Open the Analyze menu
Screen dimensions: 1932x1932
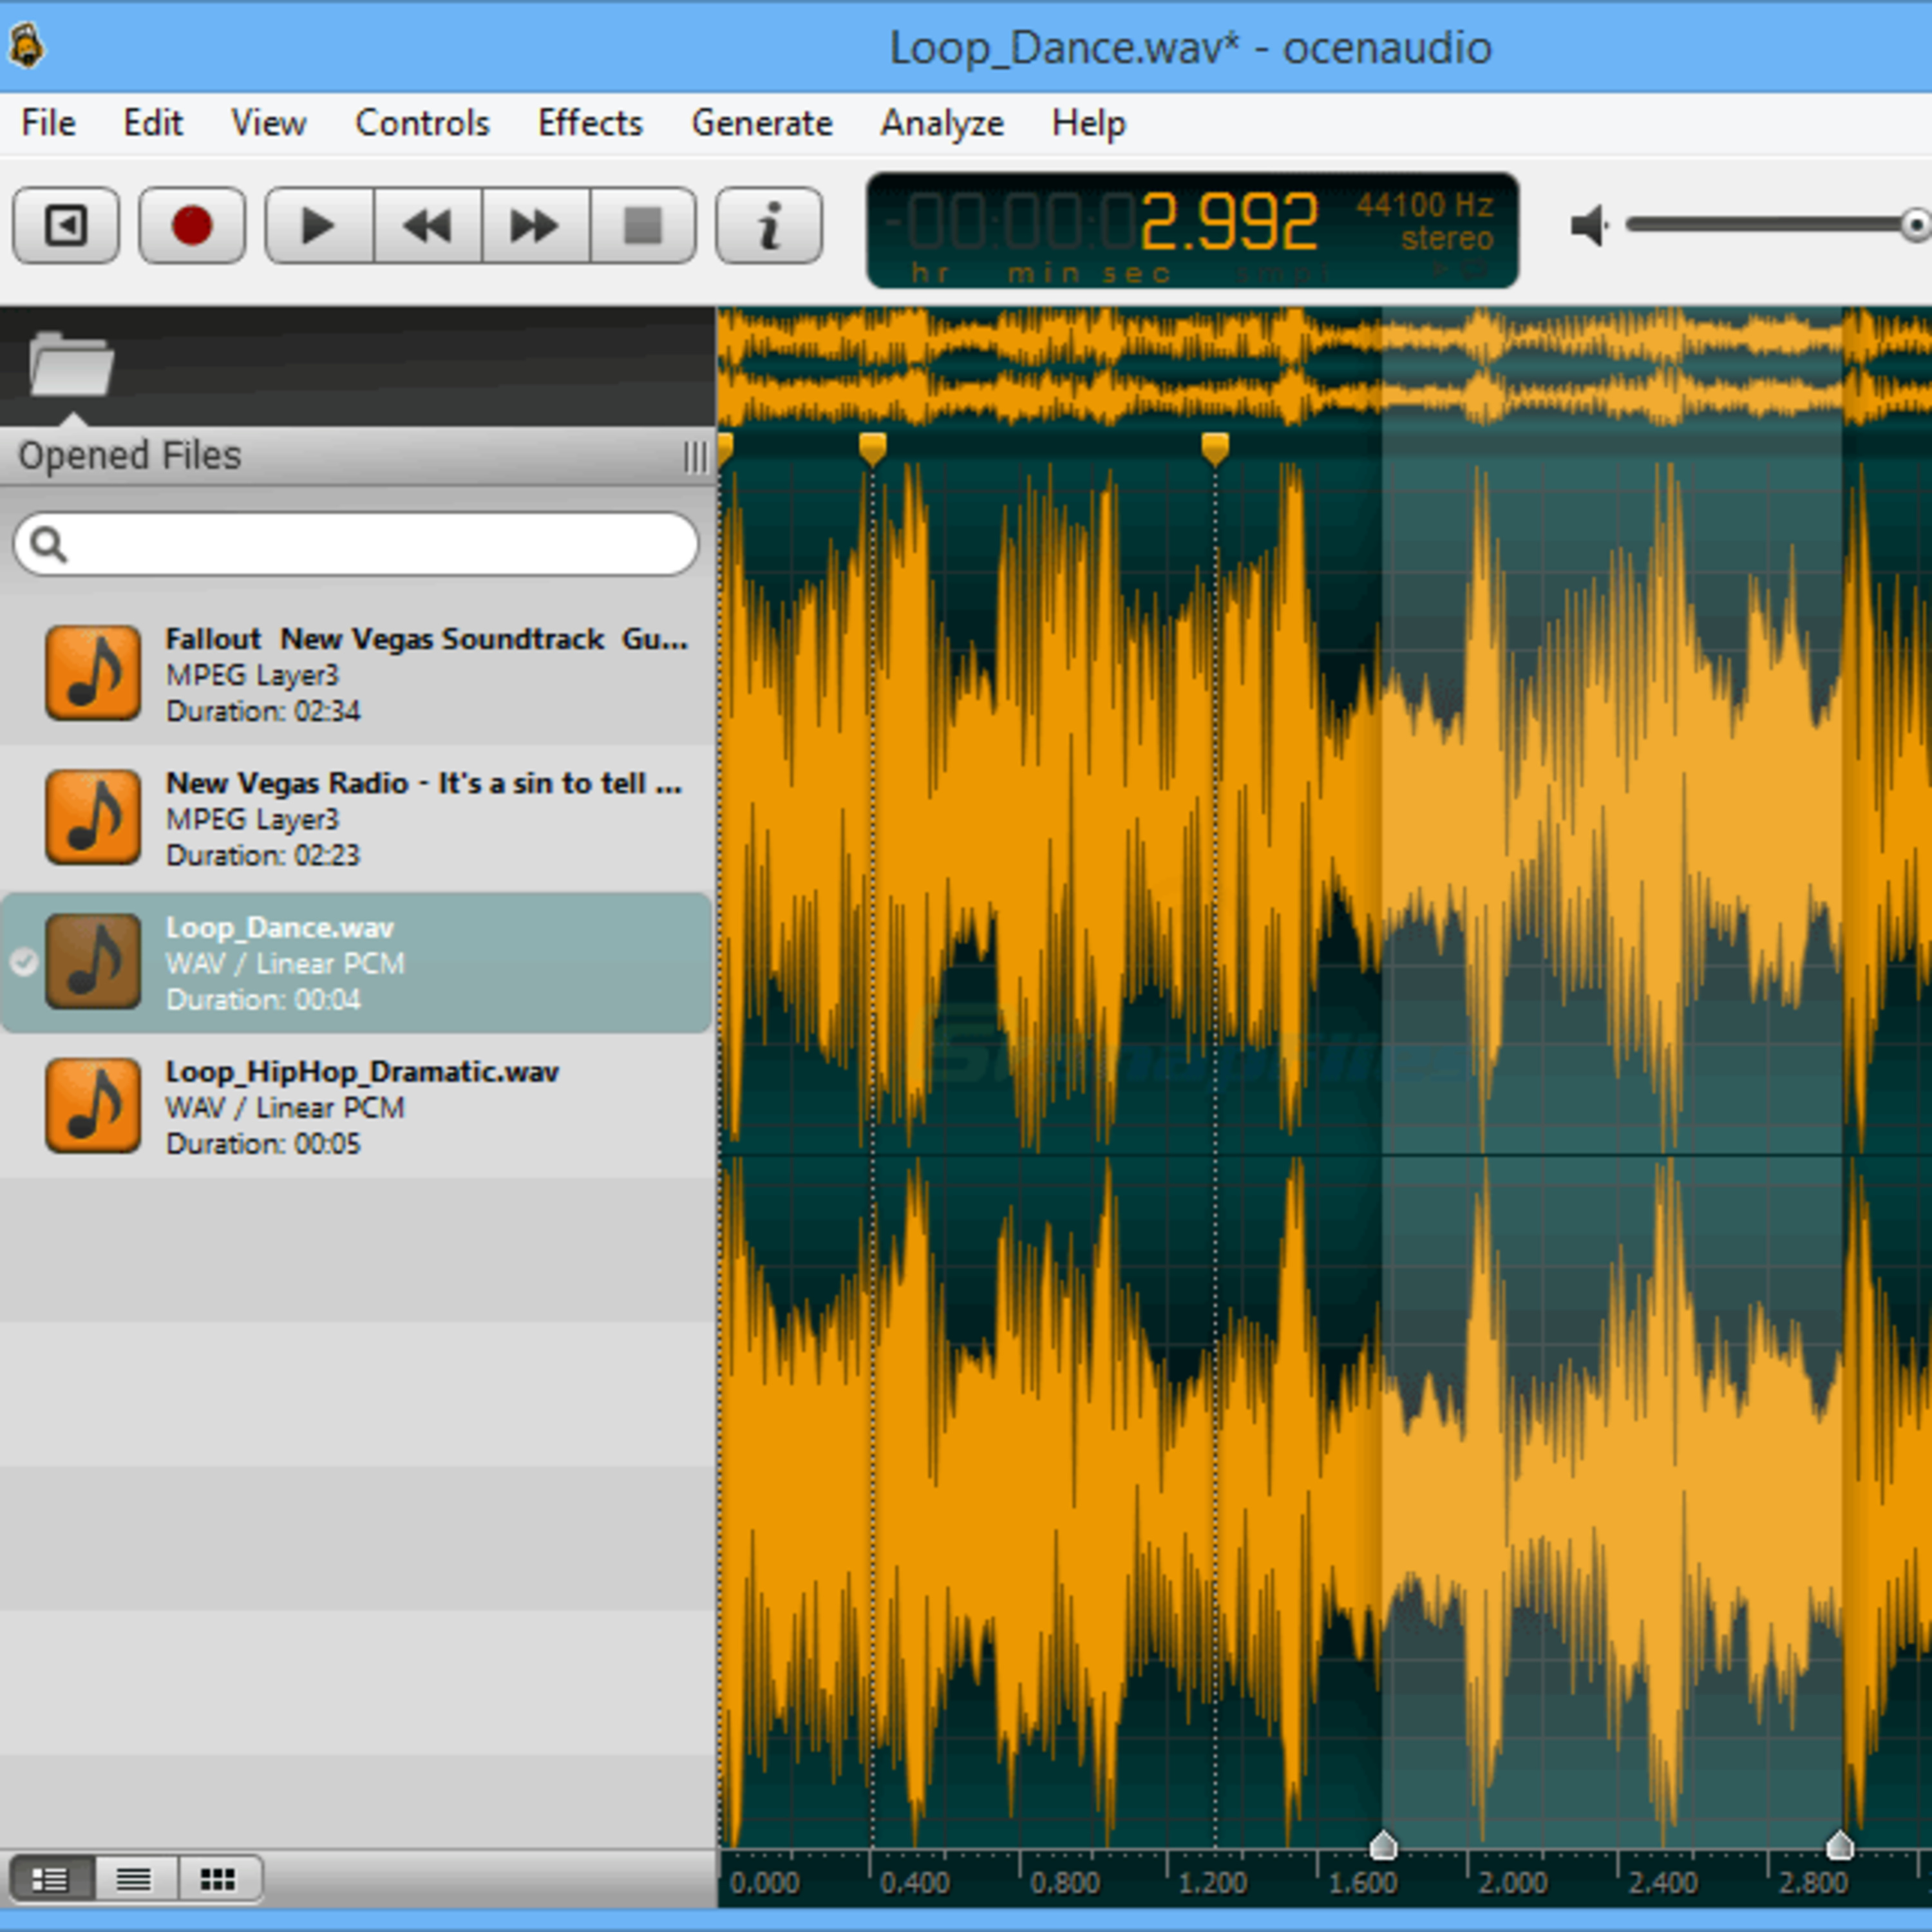942,123
